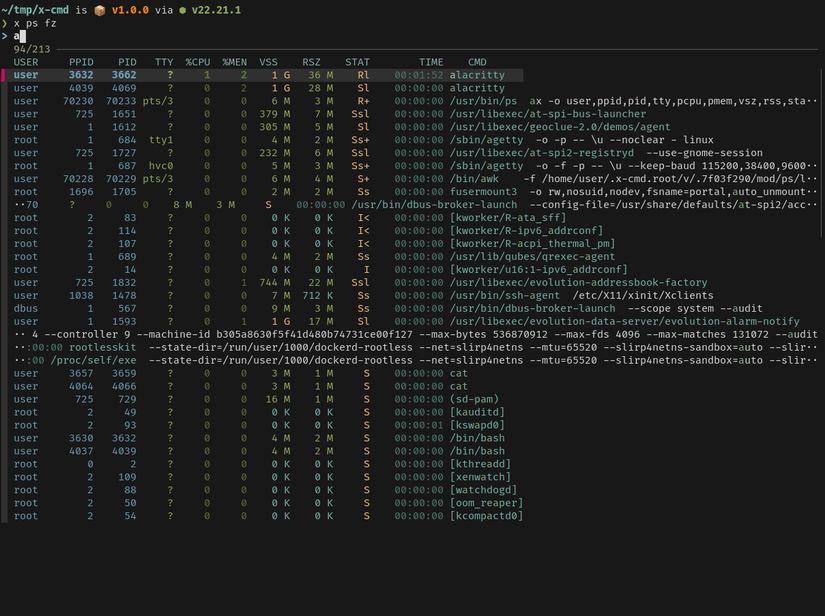Click the STAT column header
The width and height of the screenshot is (825, 616).
tap(357, 61)
